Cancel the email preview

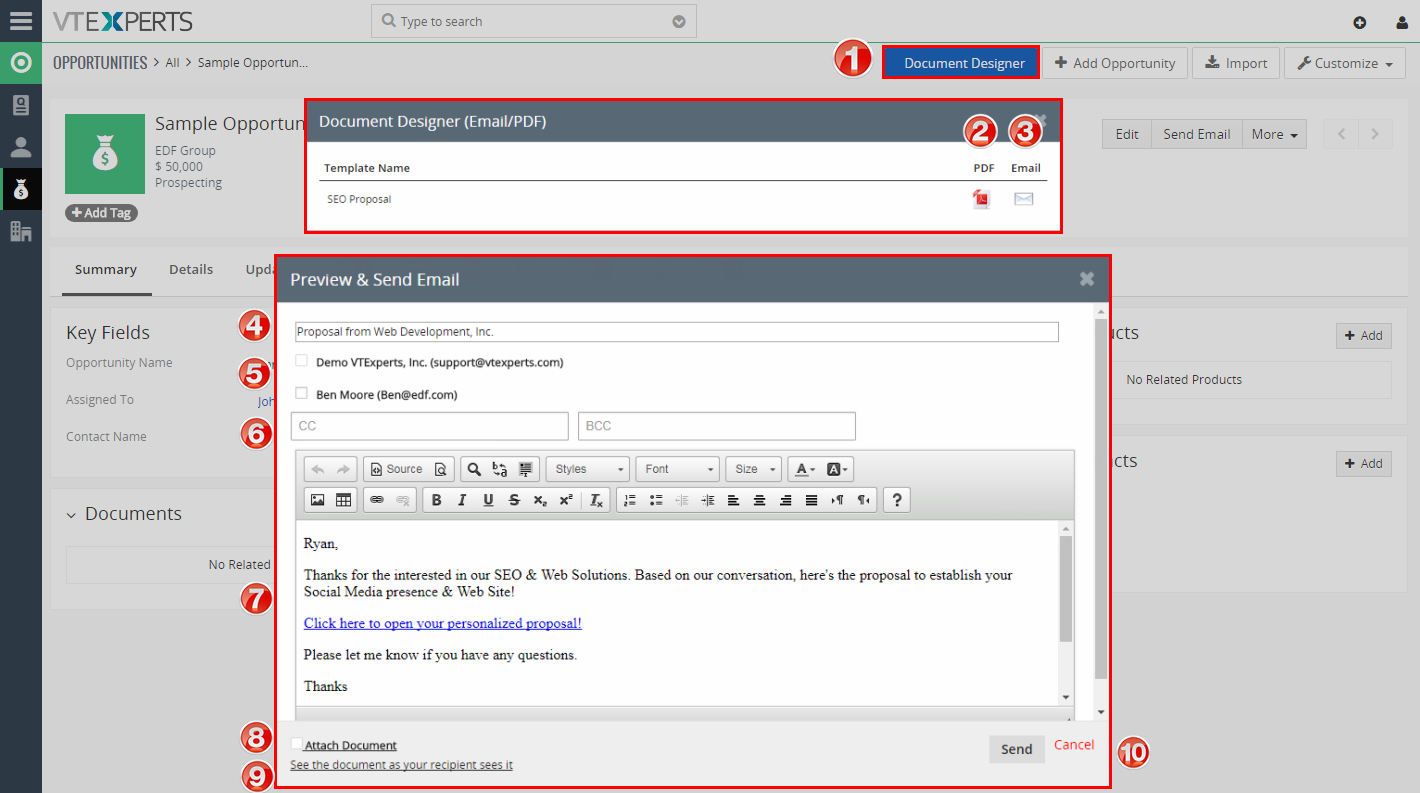point(1074,744)
